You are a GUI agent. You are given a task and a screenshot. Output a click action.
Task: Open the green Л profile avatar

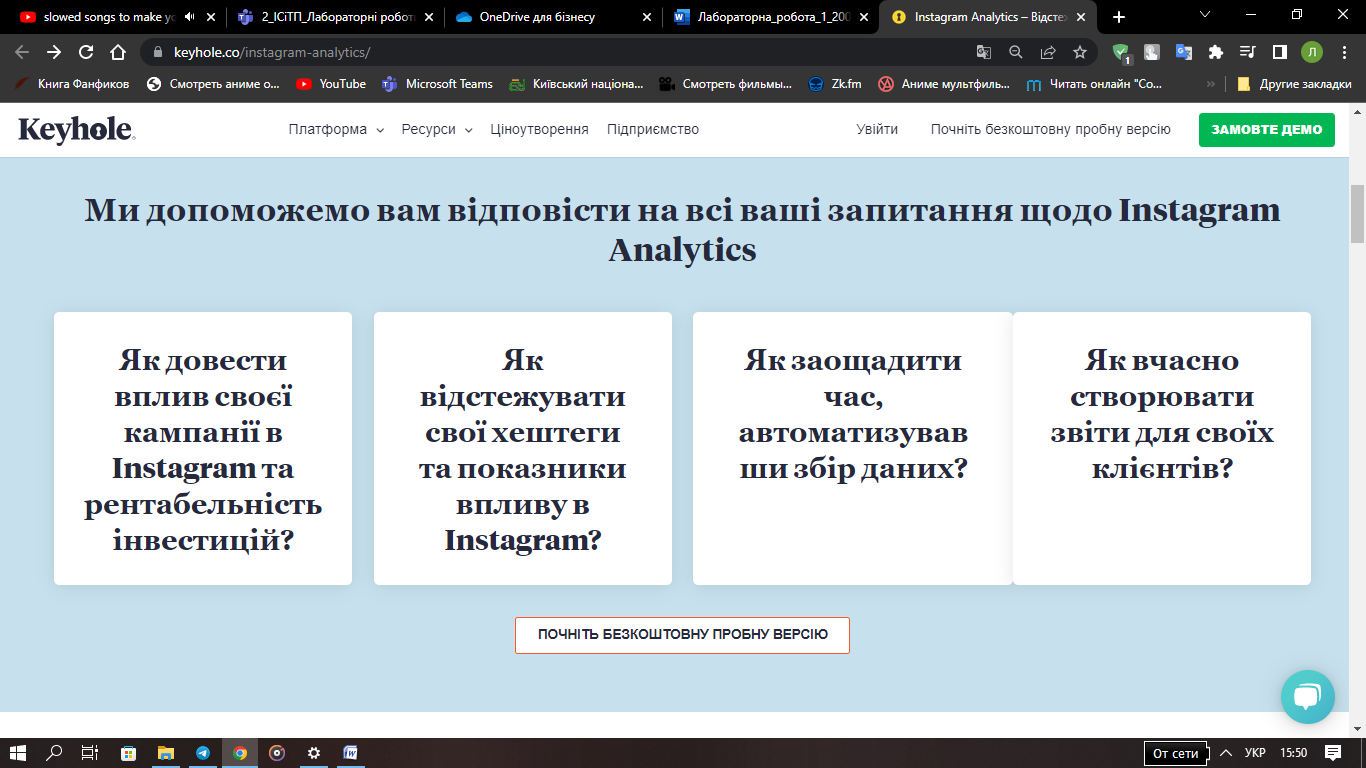tap(1311, 52)
